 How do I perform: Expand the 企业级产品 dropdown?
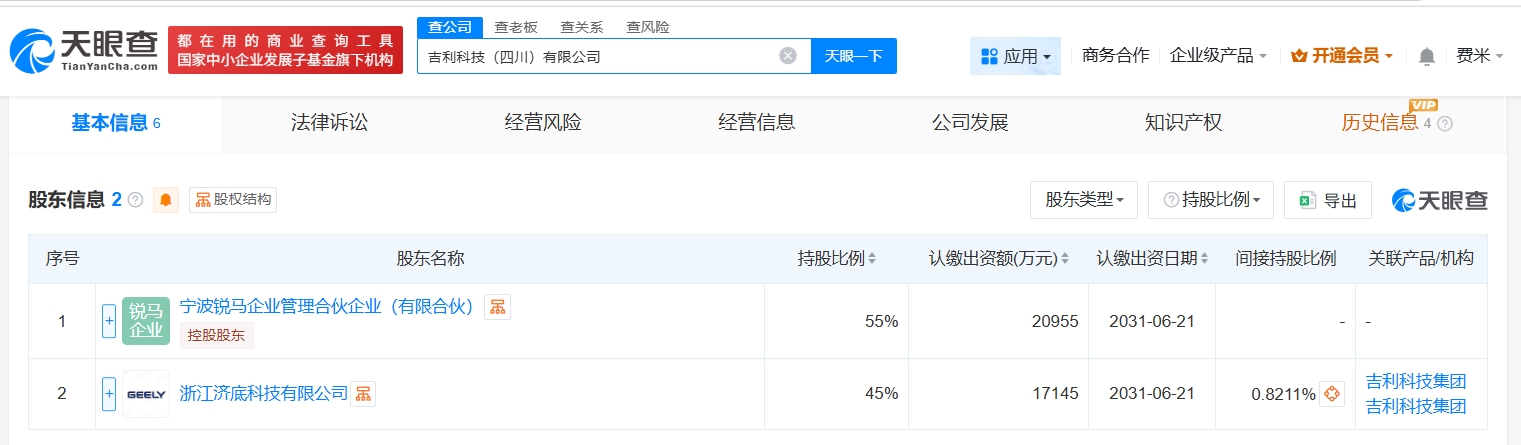click(x=1218, y=56)
